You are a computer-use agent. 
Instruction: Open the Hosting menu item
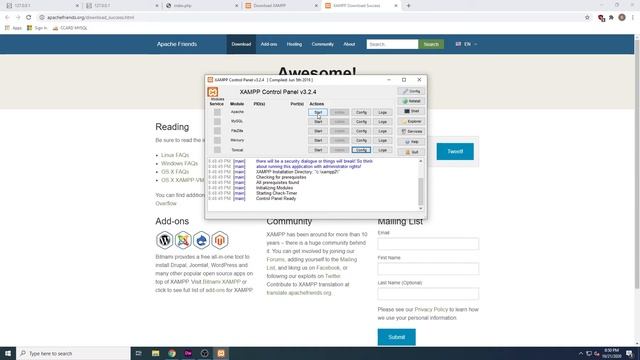(x=294, y=44)
